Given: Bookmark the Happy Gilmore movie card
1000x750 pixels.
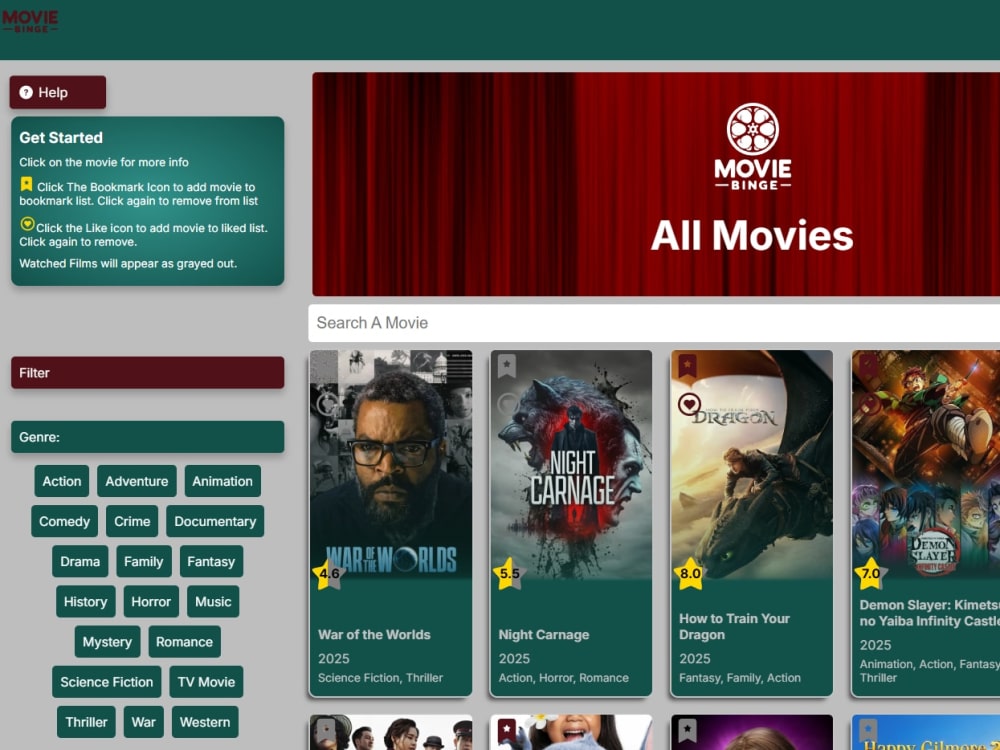Looking at the screenshot, I should pos(868,731).
